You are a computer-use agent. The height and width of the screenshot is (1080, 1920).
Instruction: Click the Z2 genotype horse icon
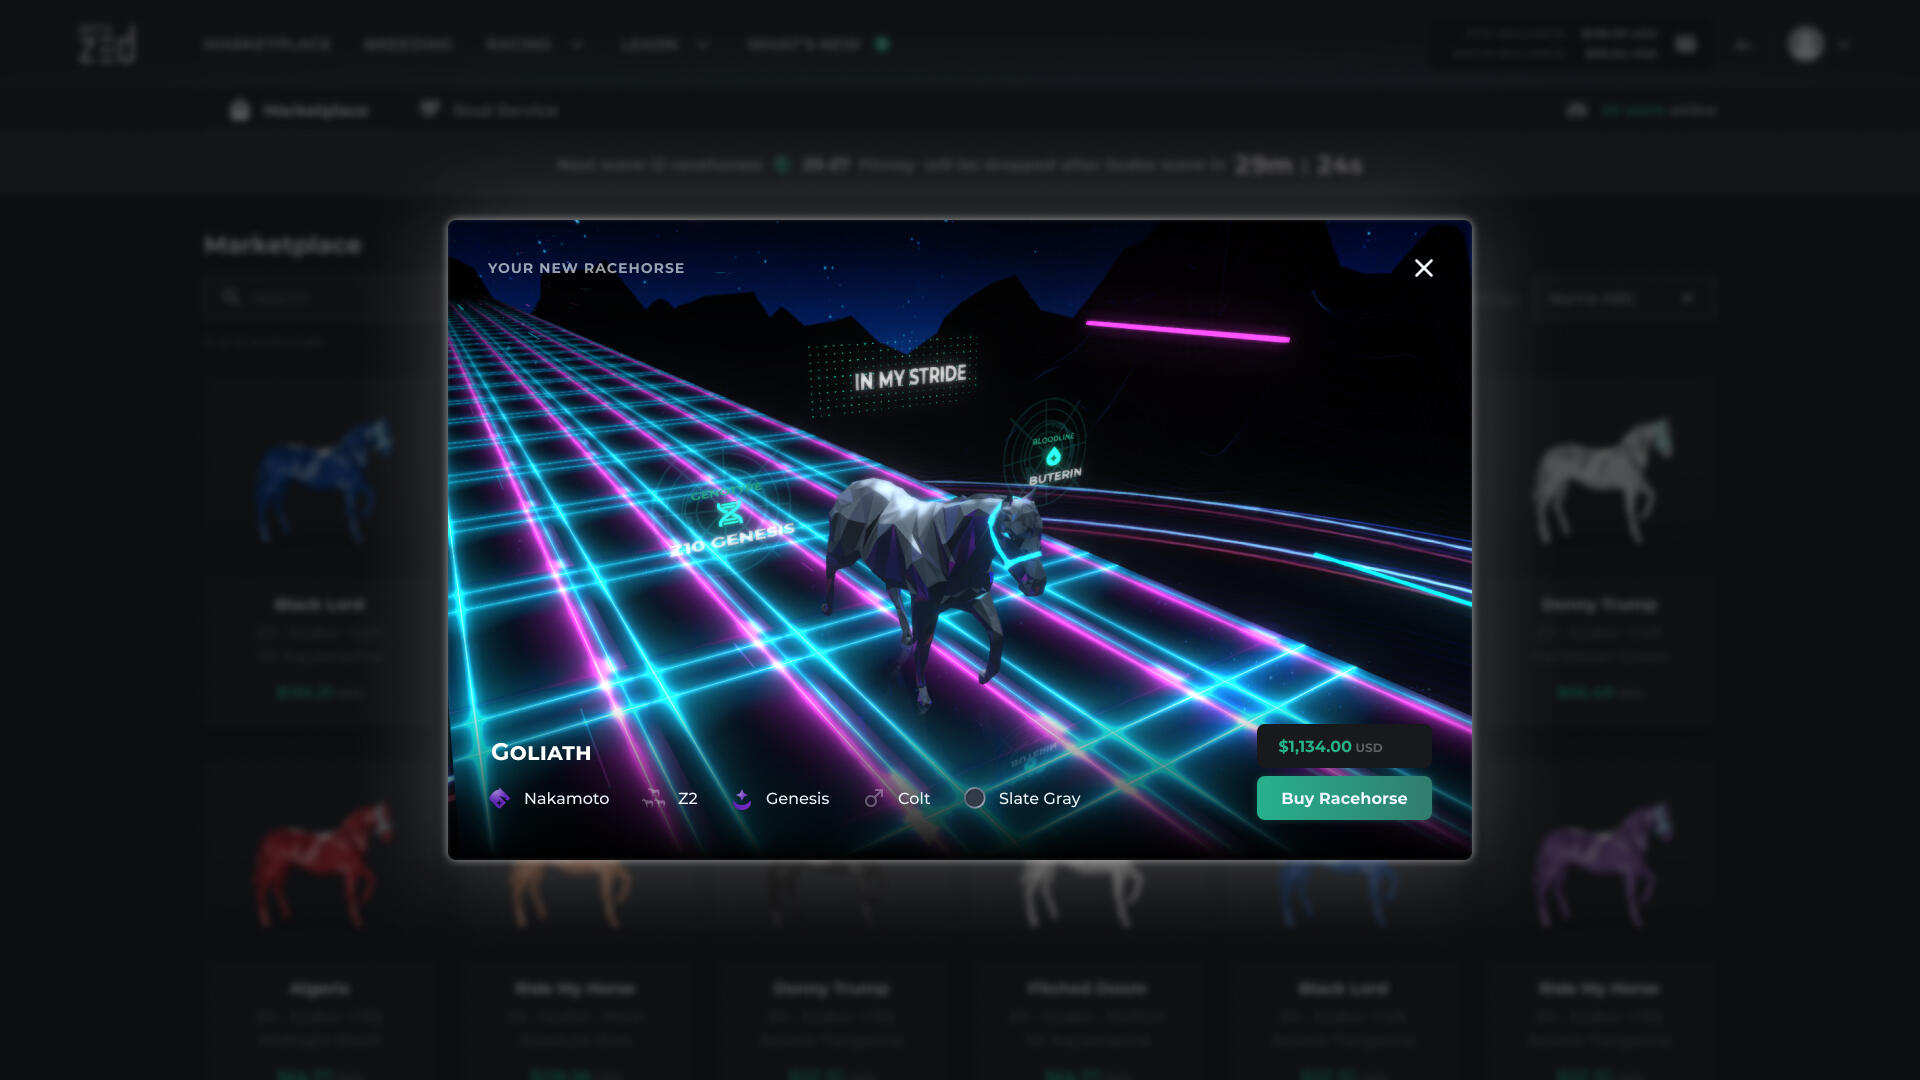click(654, 798)
